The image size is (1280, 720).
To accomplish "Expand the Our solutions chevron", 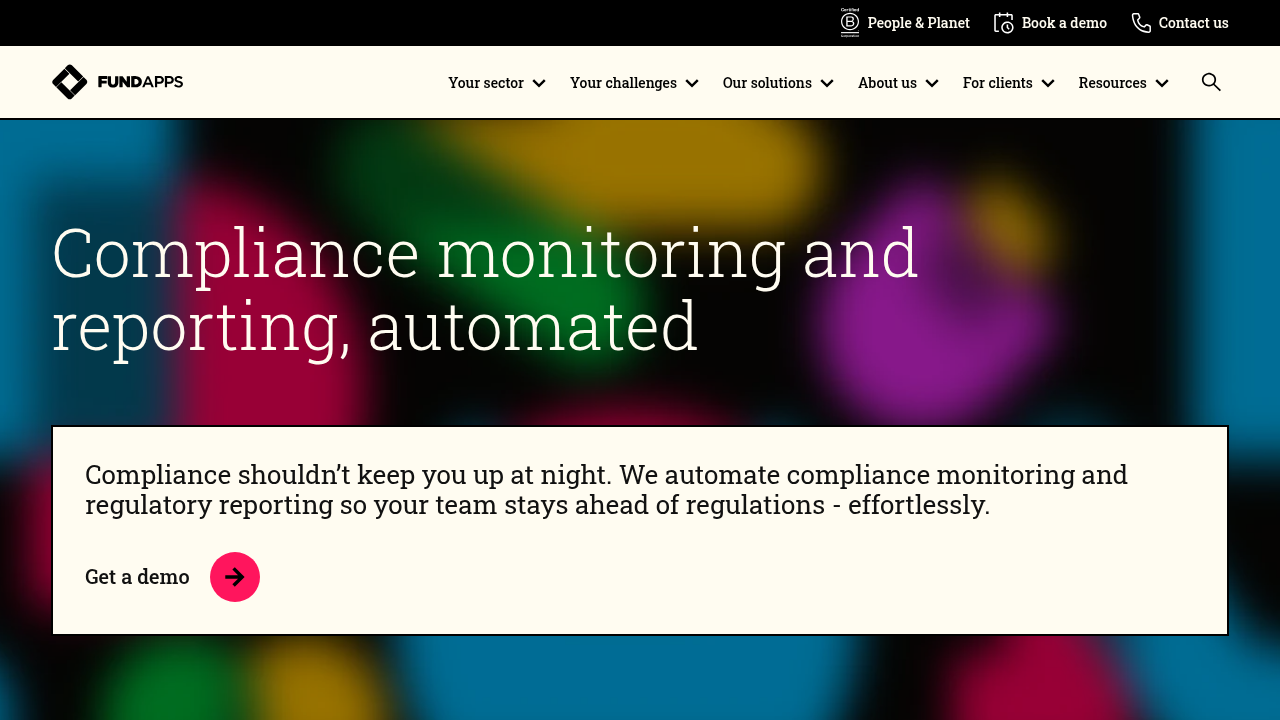I will point(827,83).
